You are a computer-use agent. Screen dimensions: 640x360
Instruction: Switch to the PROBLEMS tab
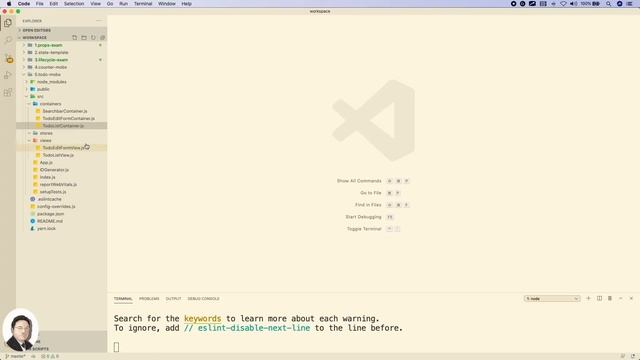tap(149, 299)
